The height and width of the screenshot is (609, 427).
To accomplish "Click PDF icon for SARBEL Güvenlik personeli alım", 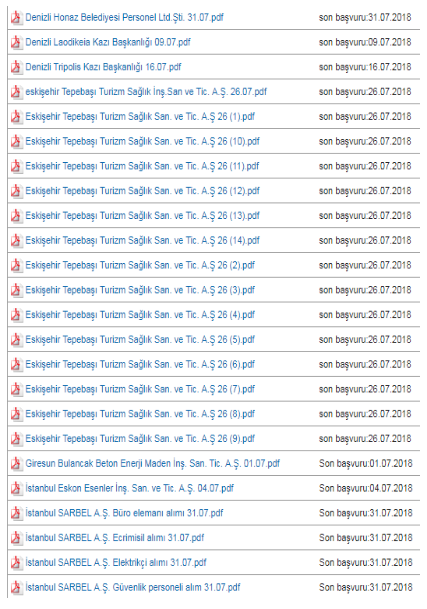I will 16,587.
